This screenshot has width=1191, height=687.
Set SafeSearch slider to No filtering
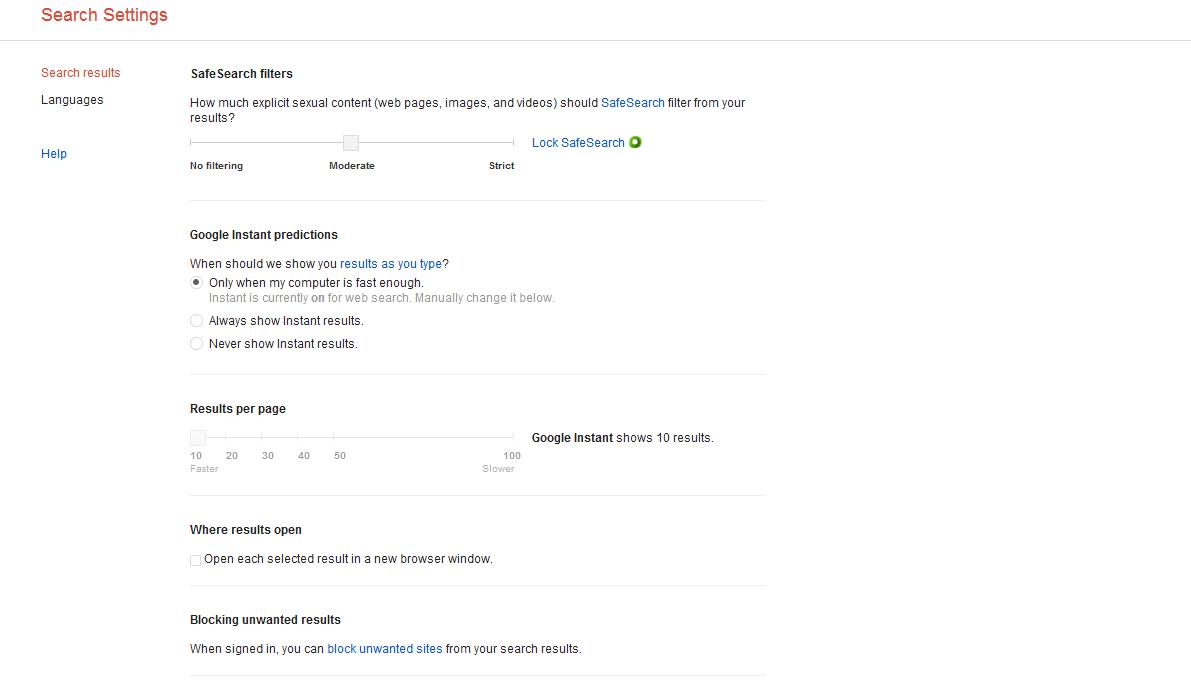191,143
